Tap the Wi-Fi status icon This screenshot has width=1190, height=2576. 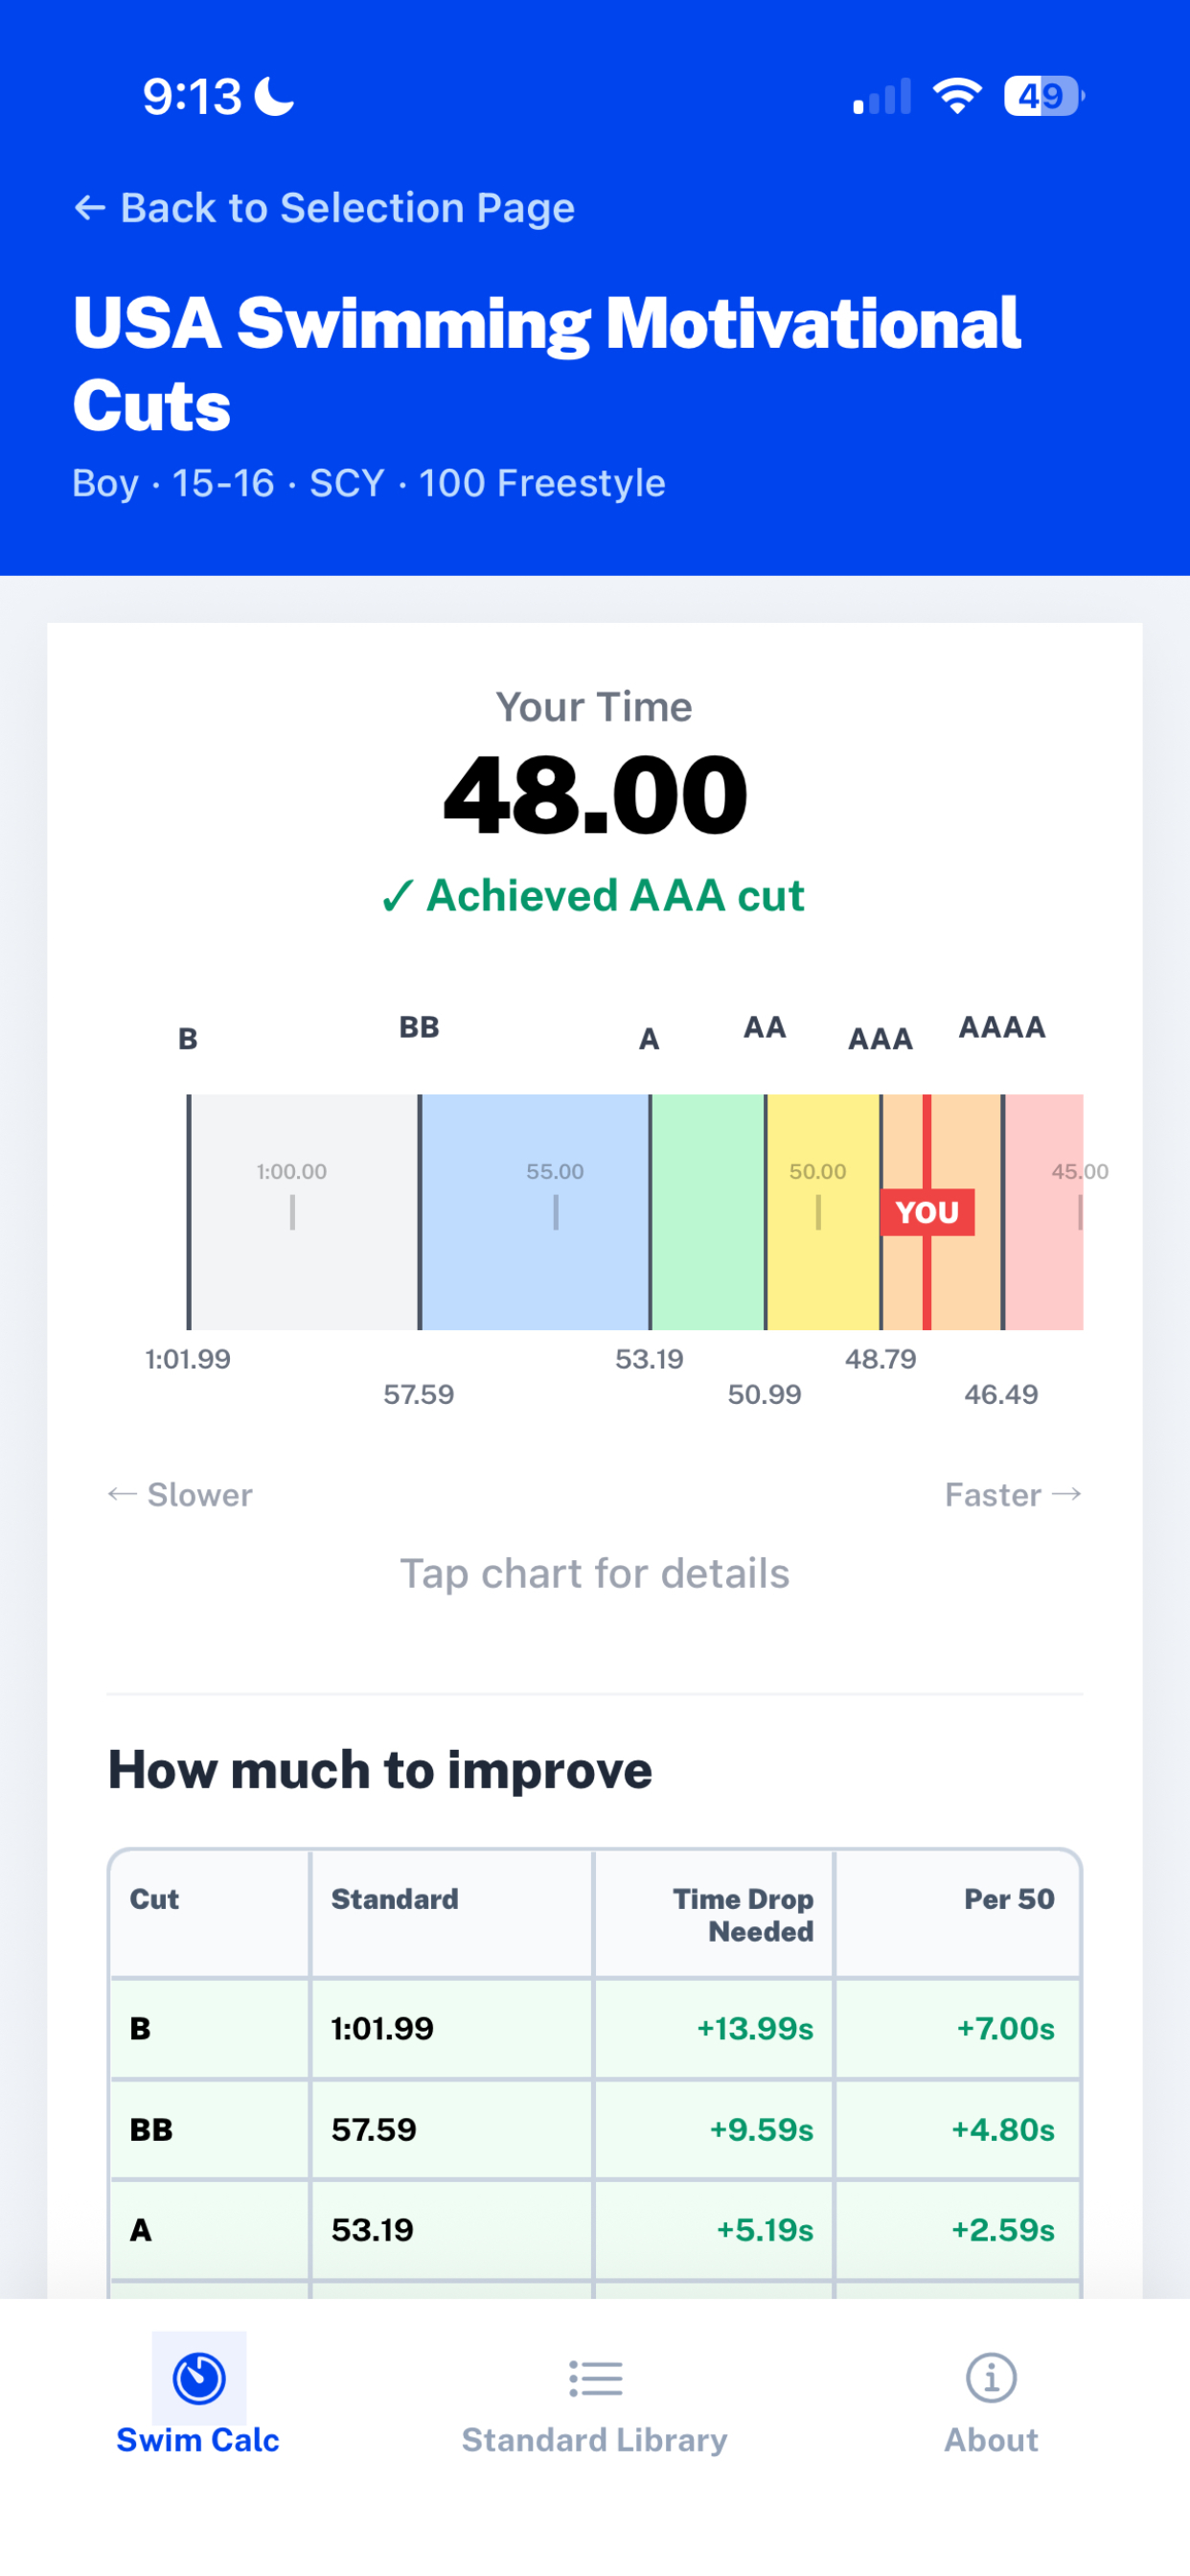click(957, 96)
